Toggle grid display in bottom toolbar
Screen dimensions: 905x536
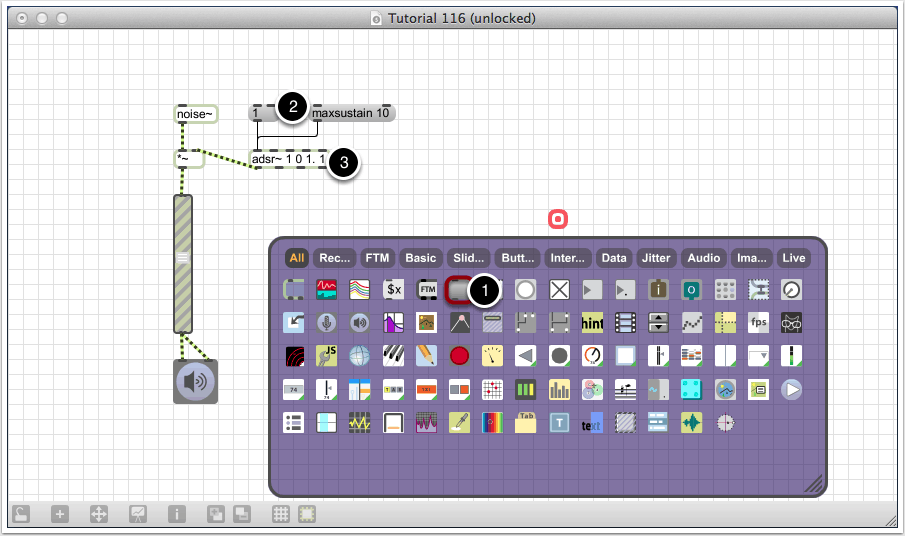(281, 514)
